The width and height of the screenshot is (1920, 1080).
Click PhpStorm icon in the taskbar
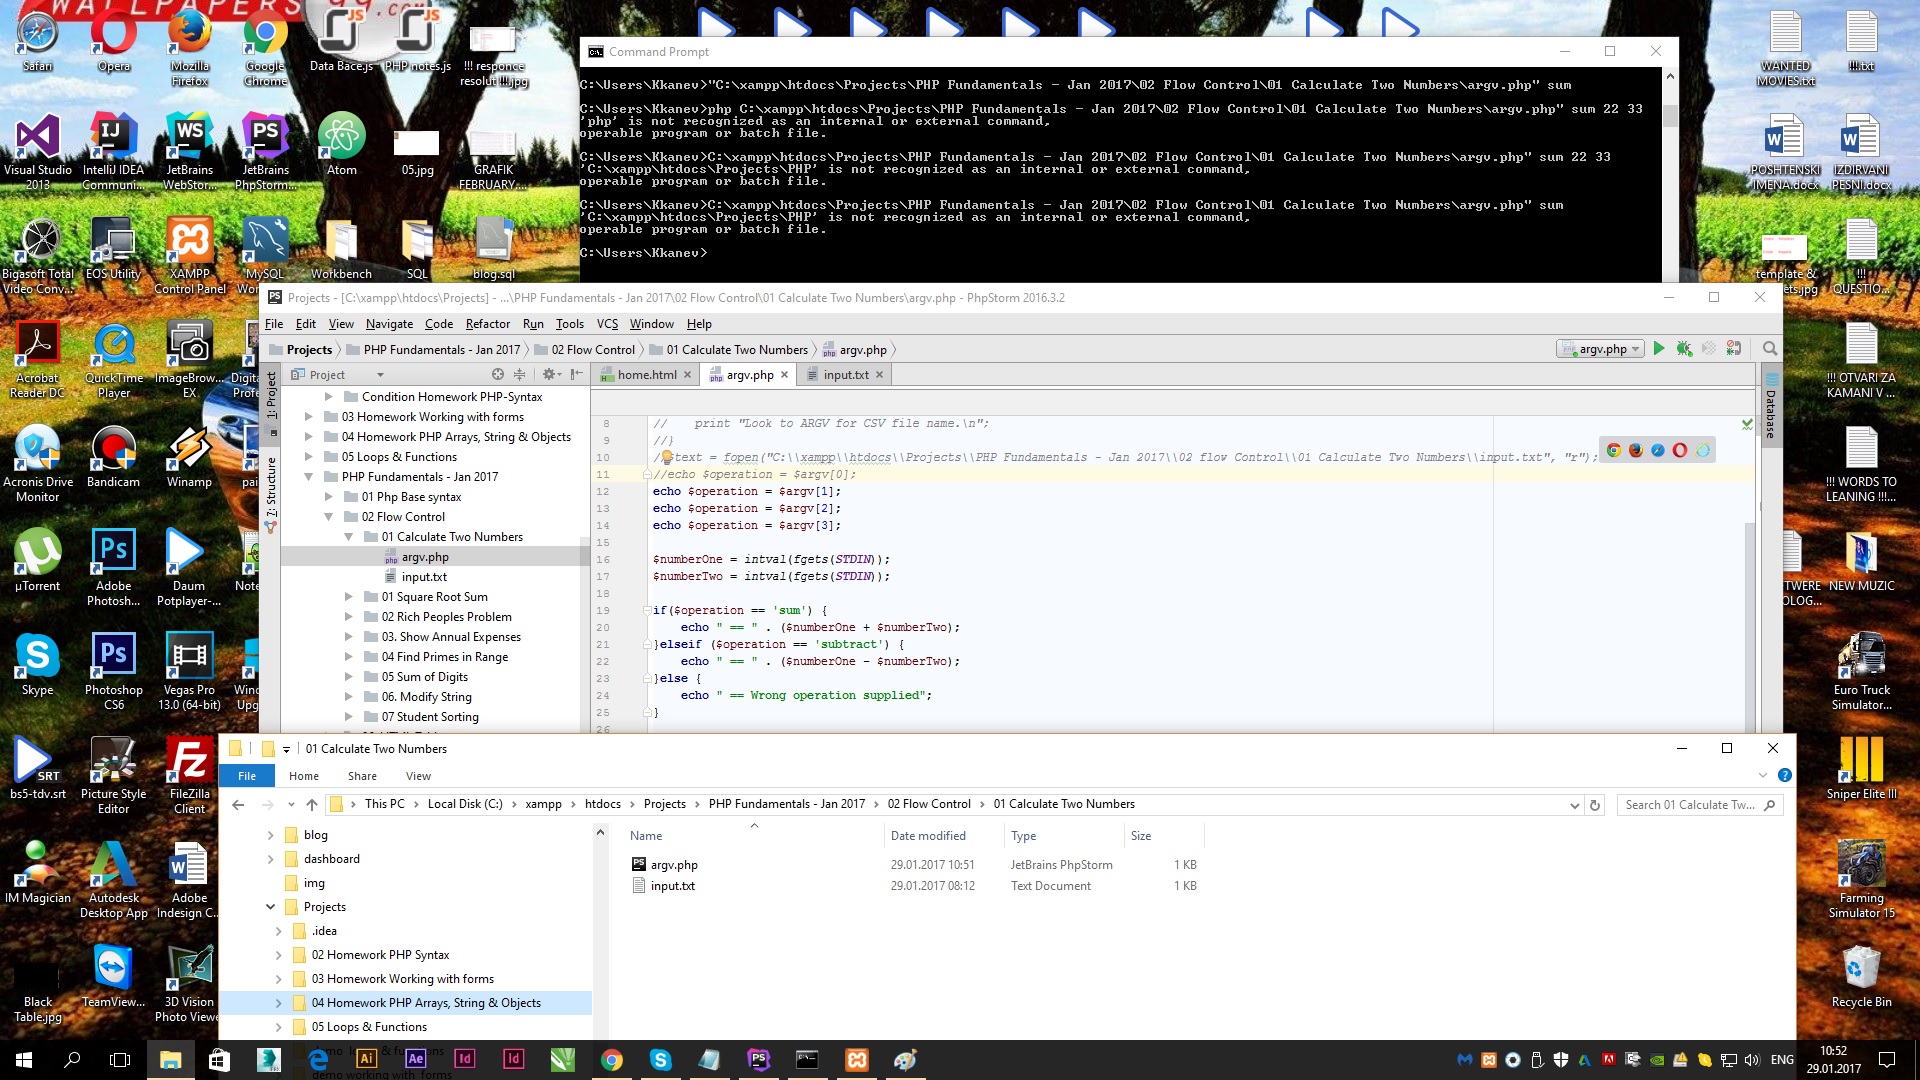[x=758, y=1059]
